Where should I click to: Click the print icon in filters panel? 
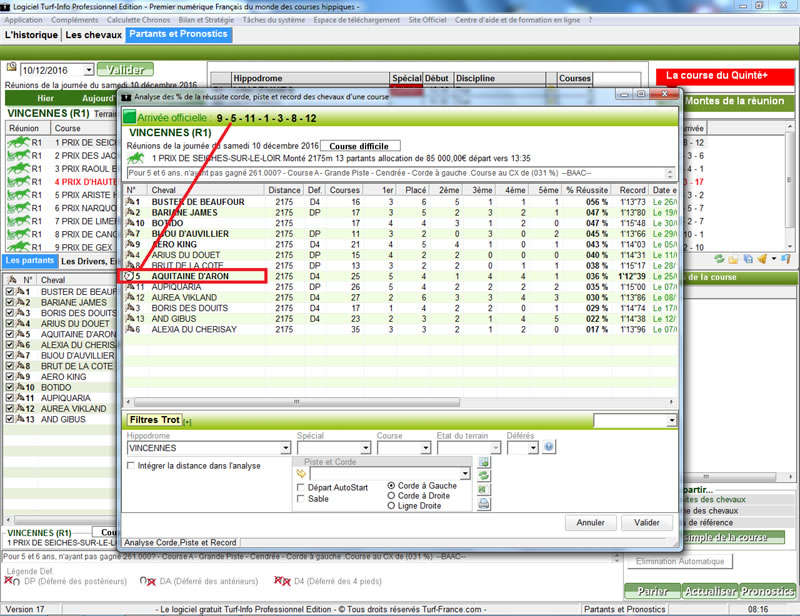pos(484,505)
